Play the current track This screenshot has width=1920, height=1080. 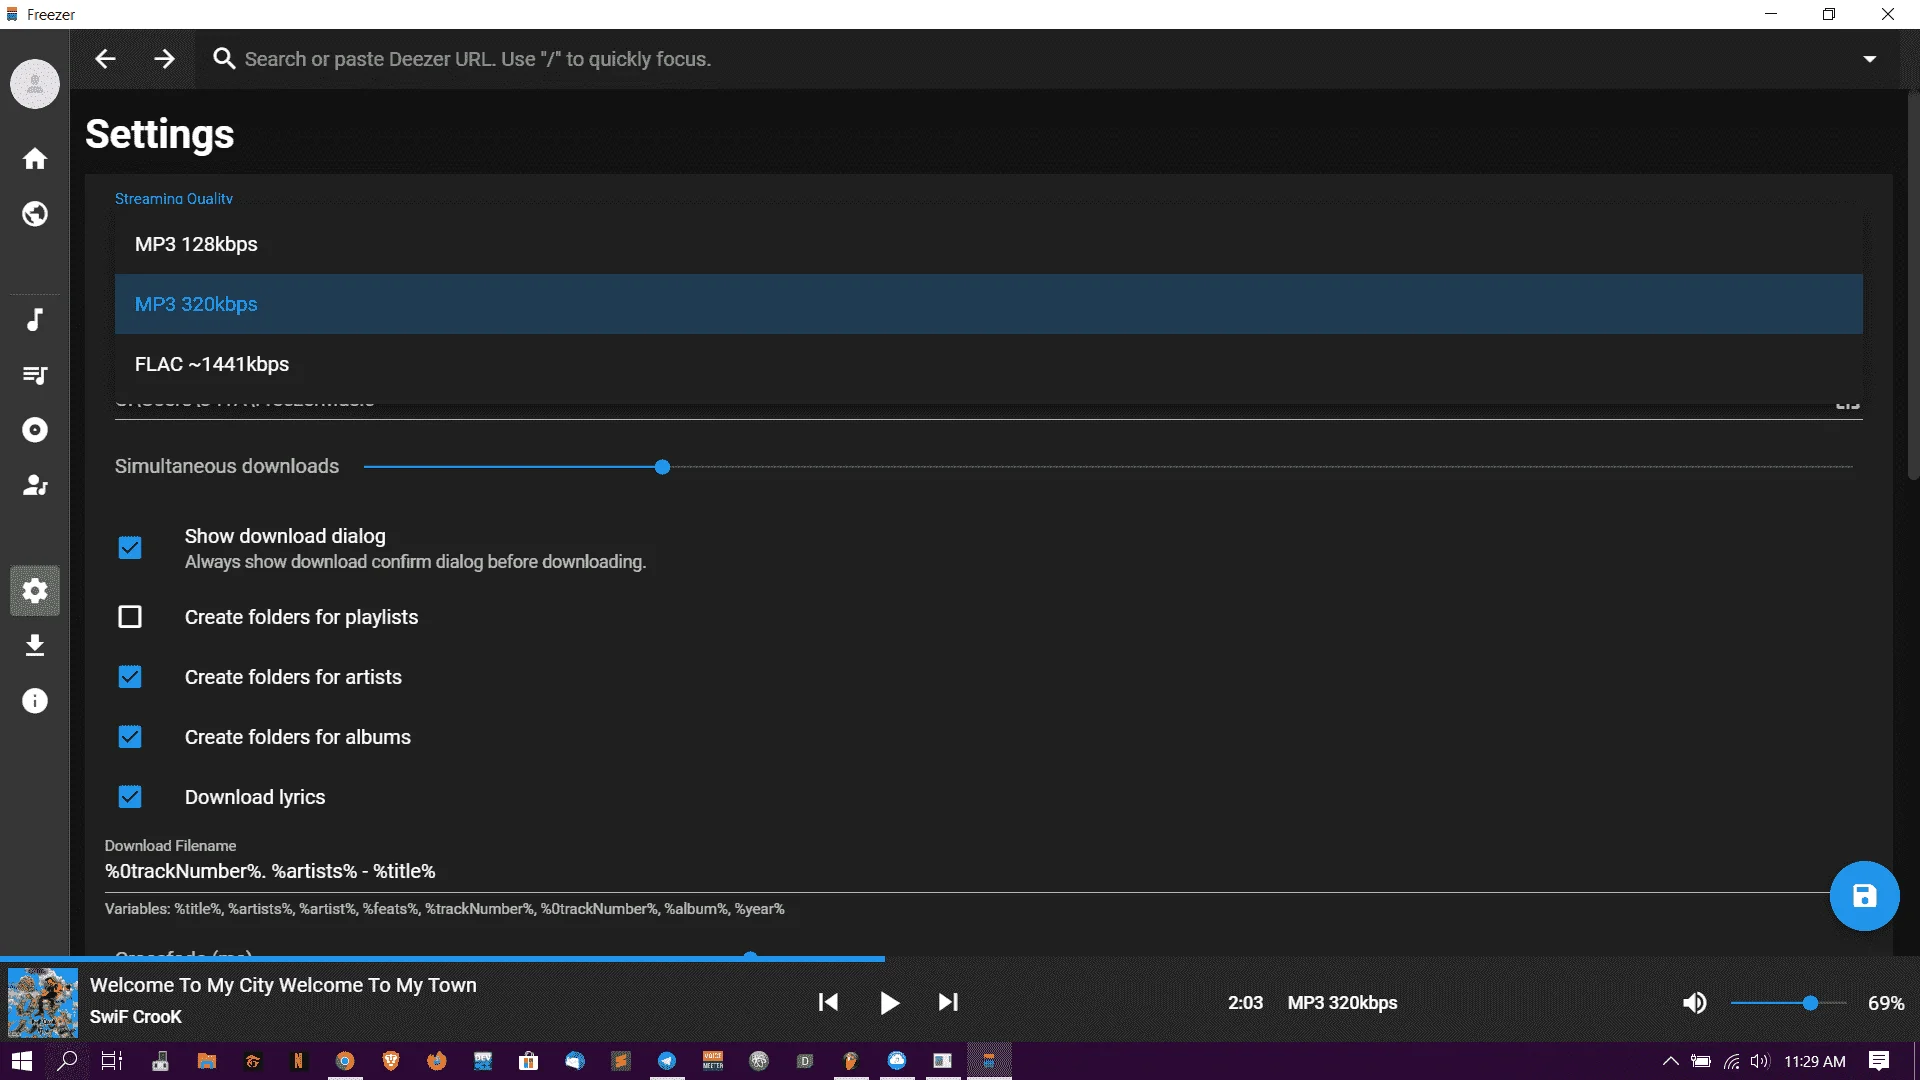click(889, 1002)
